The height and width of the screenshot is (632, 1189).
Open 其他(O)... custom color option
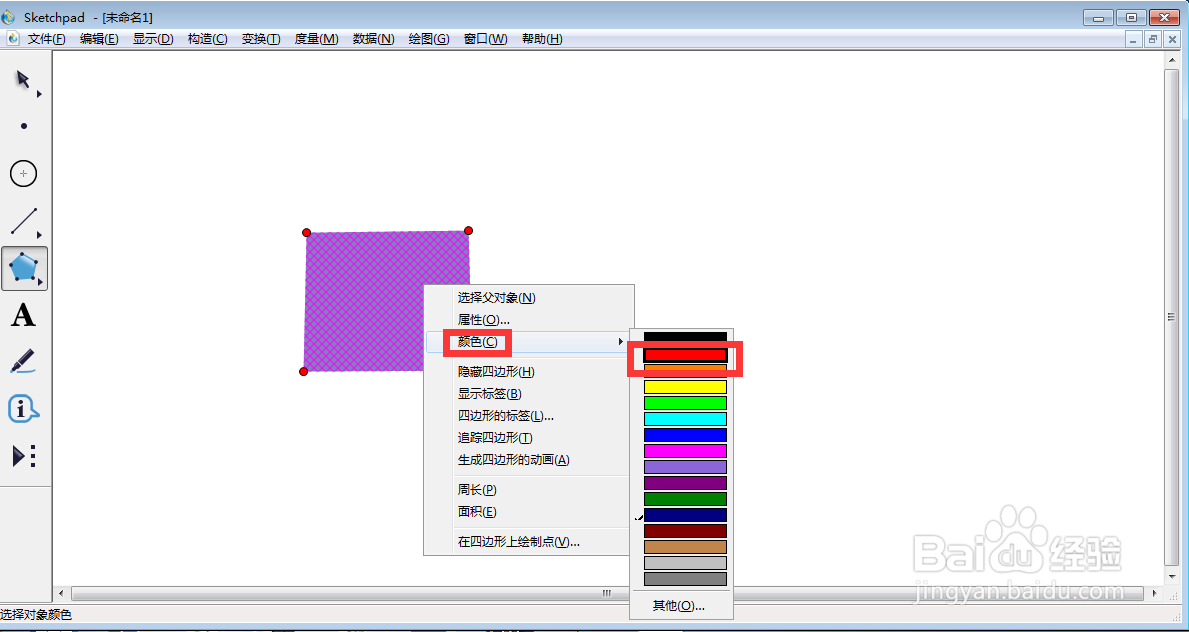pos(679,605)
